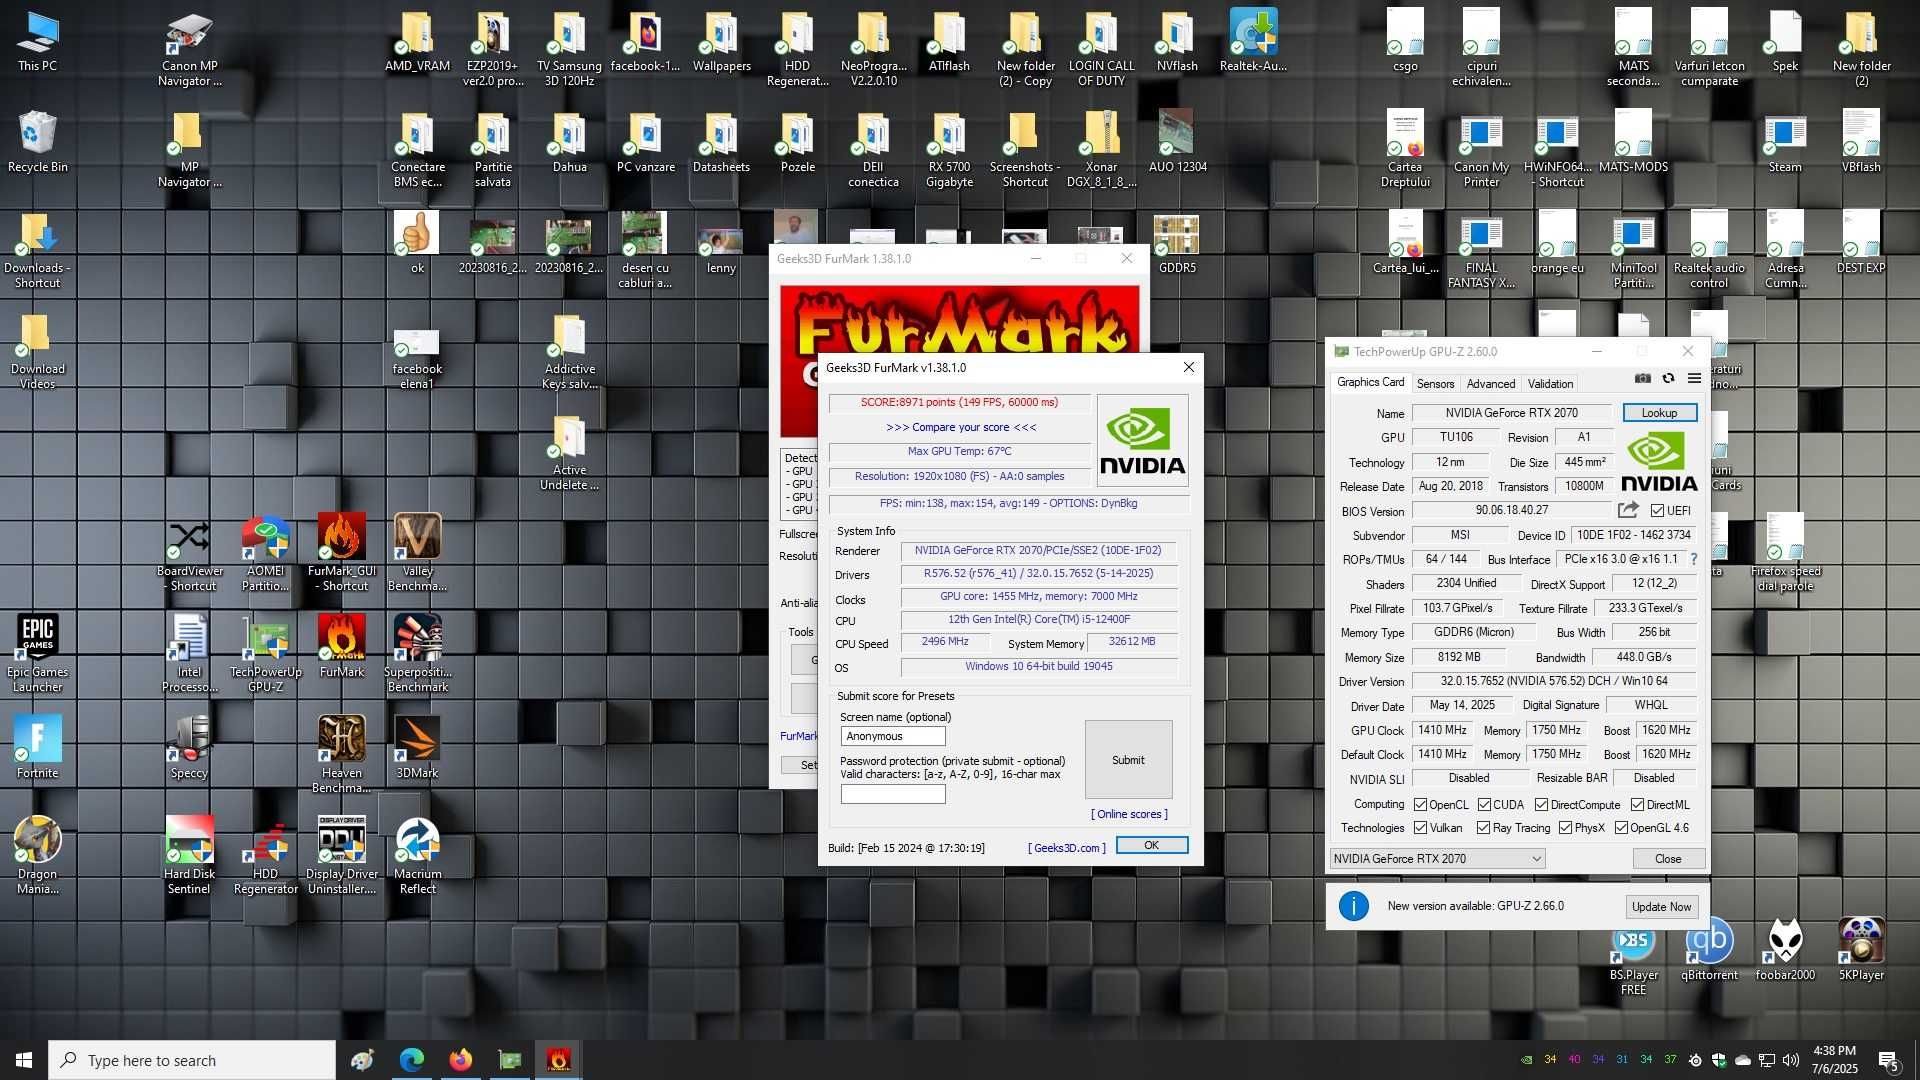Open the Valley Benchmark shortcut
Viewport: 1920px width, 1080px height.
click(x=417, y=552)
